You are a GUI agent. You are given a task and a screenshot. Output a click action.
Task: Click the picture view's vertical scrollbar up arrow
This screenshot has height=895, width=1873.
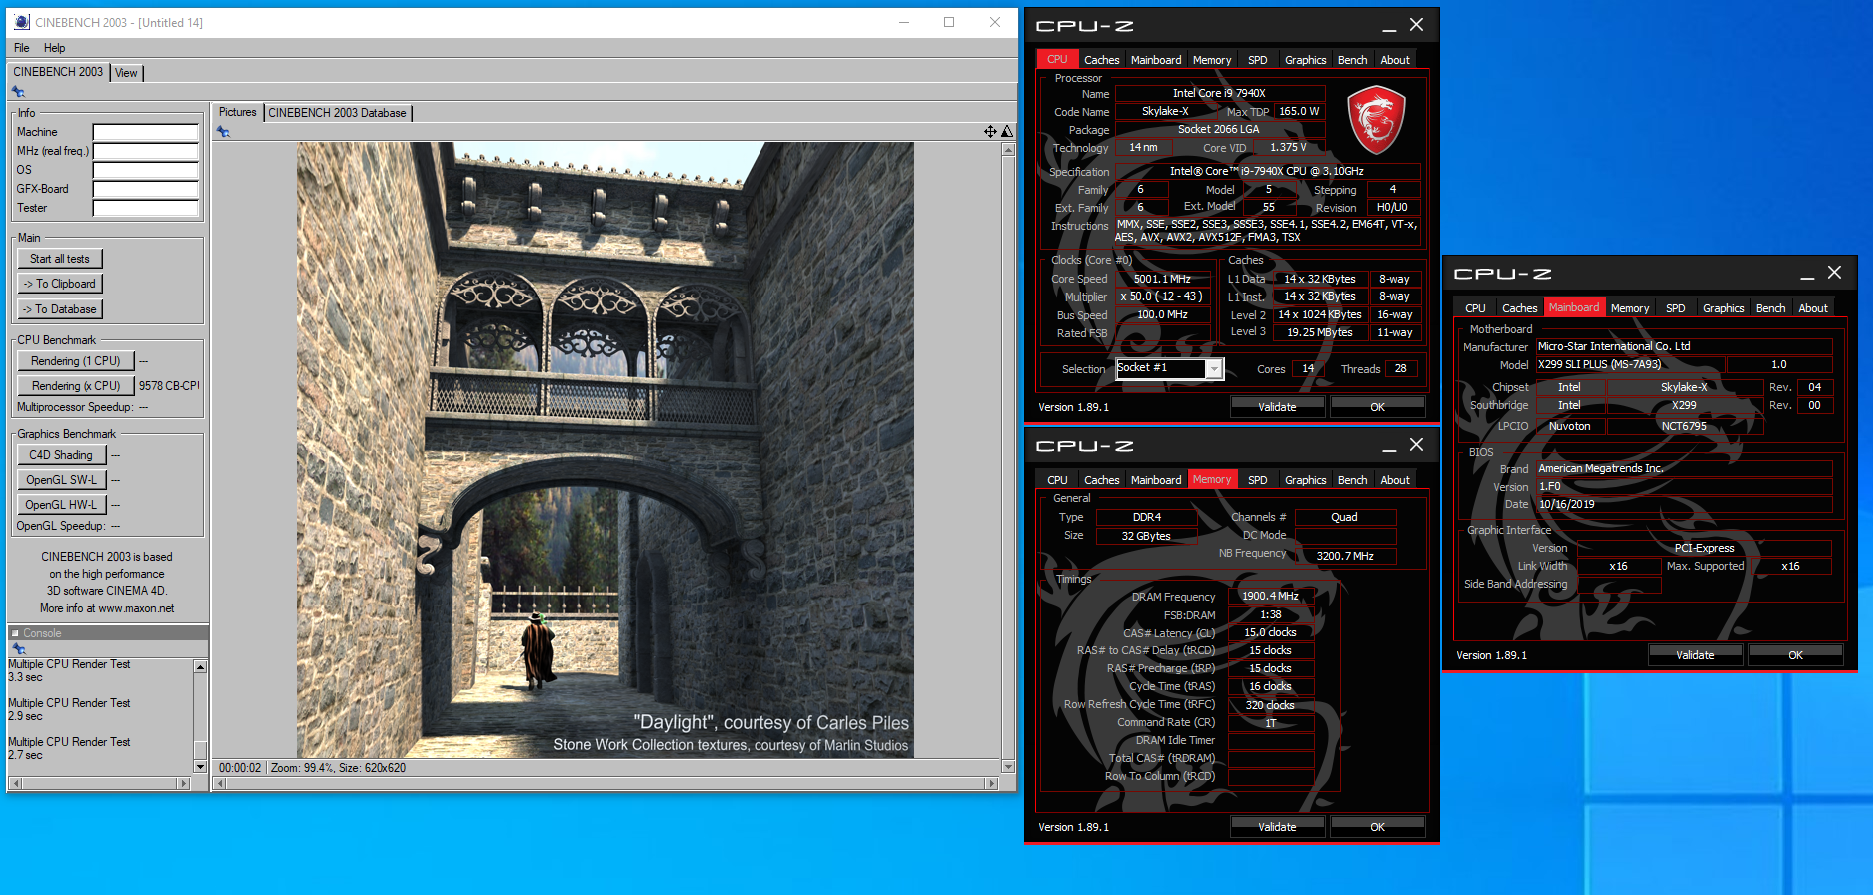coord(1008,149)
